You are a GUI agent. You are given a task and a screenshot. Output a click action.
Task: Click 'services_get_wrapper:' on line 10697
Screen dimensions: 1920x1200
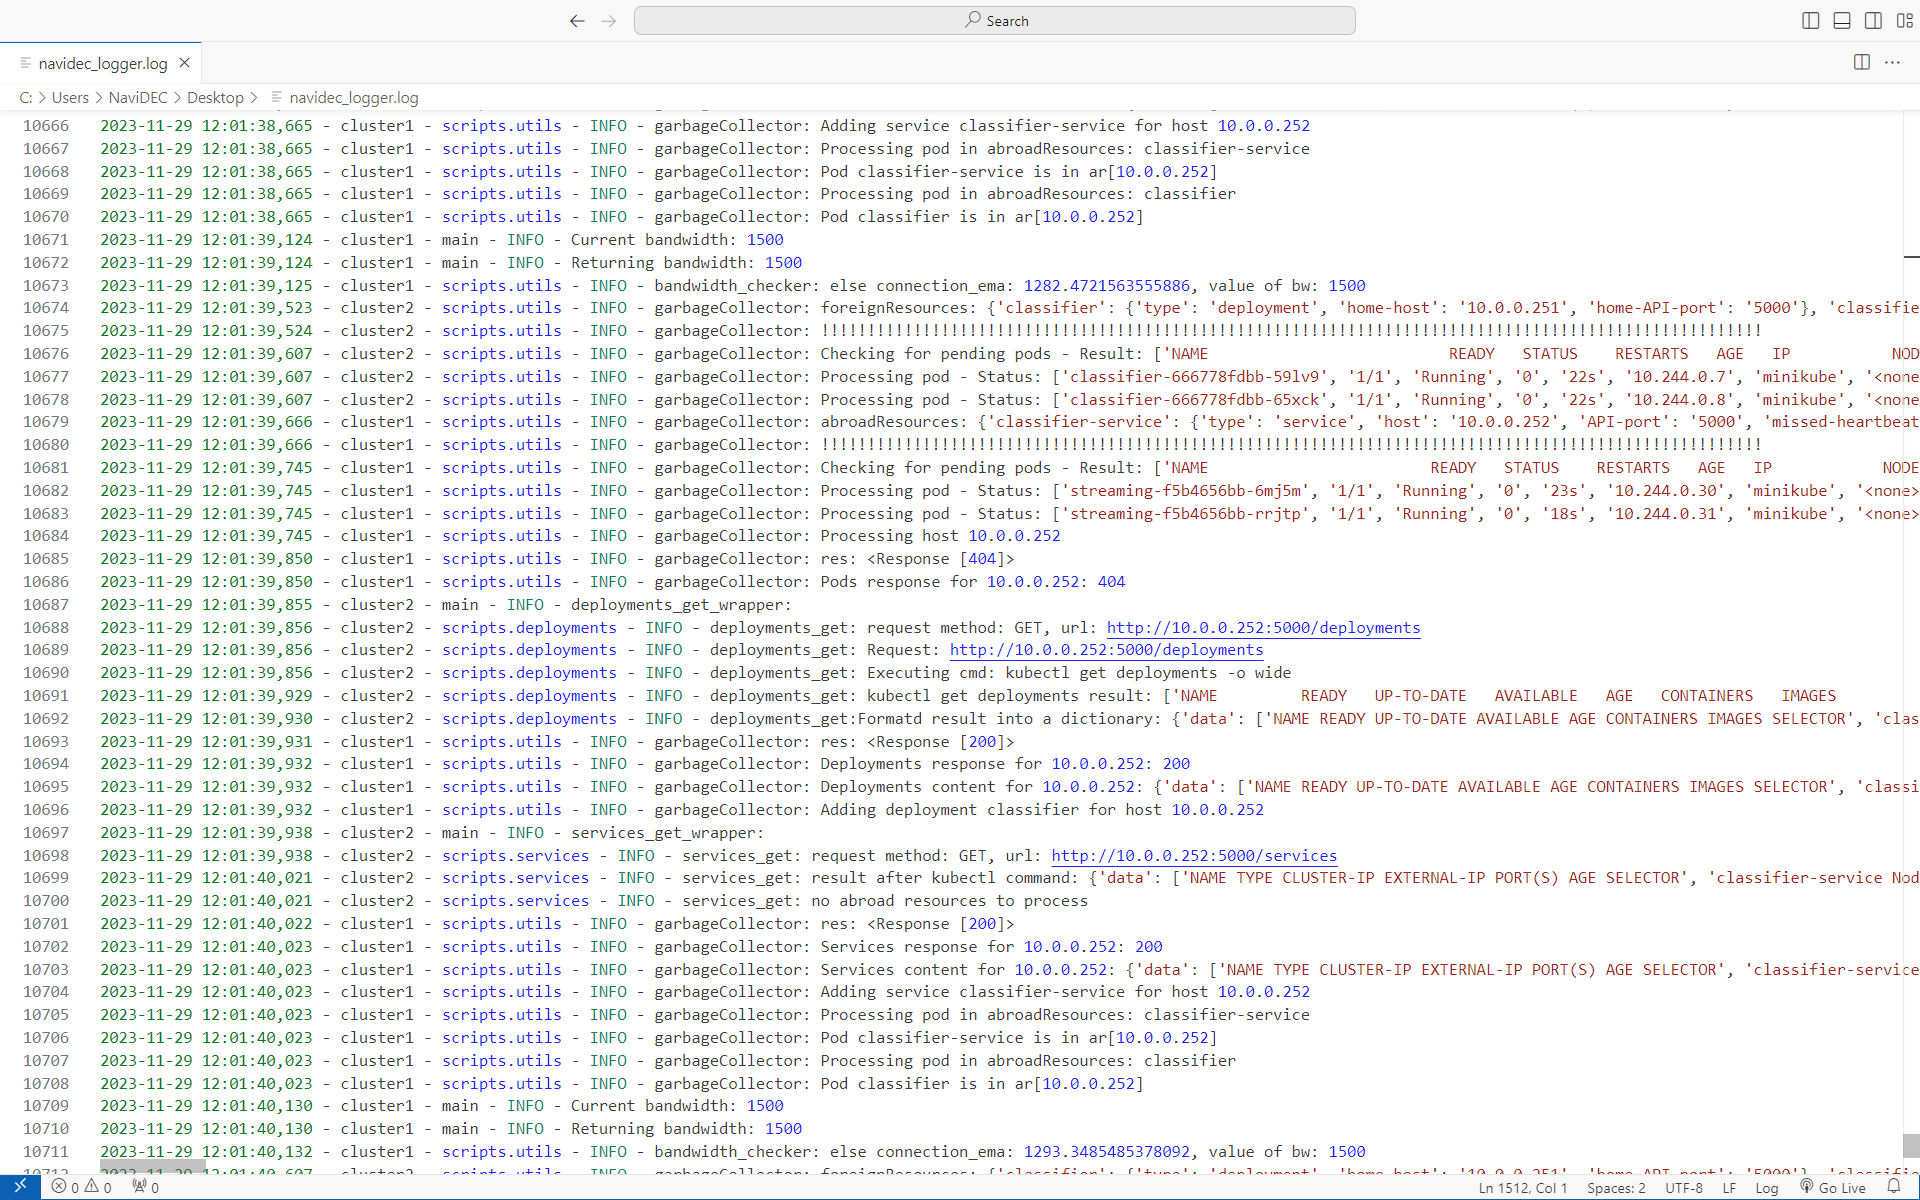coord(667,833)
